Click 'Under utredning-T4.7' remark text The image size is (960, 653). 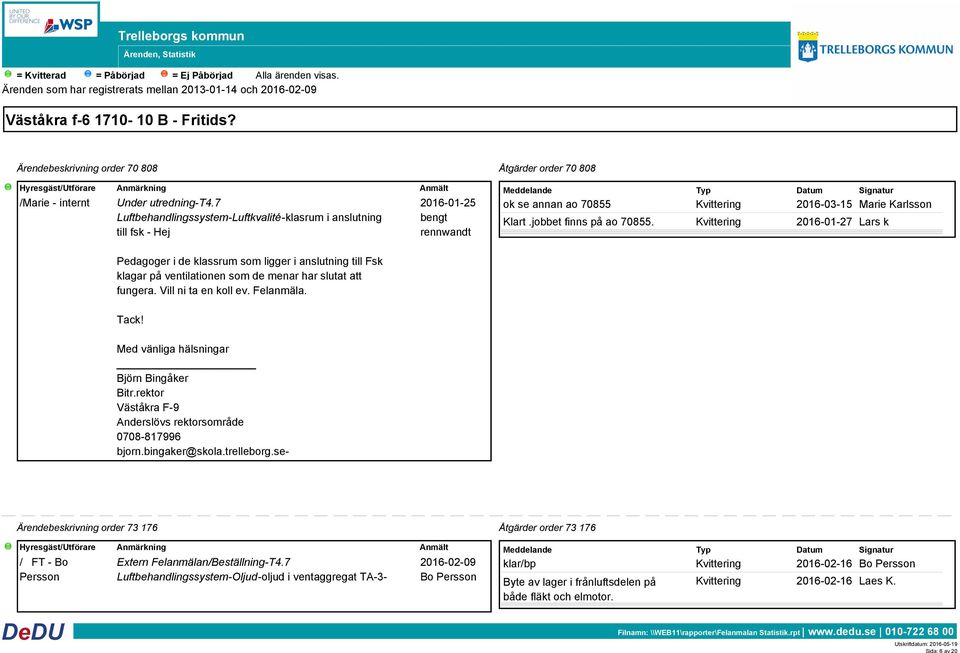click(x=168, y=203)
